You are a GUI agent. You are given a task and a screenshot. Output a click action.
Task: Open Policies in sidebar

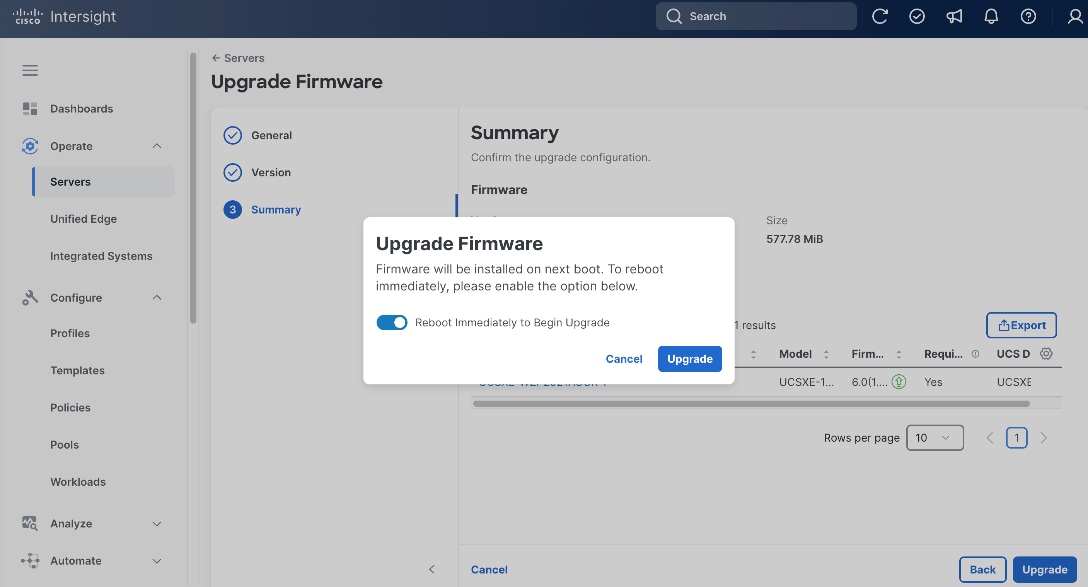pos(70,407)
